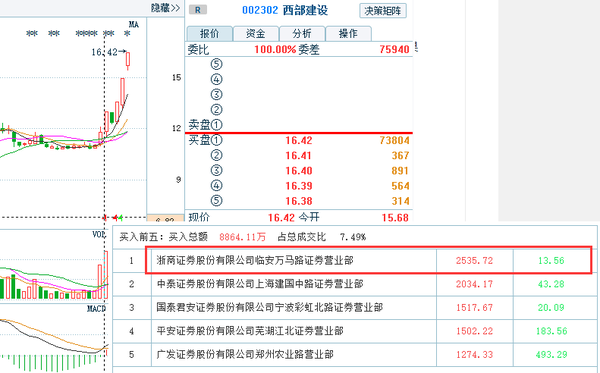Switch to the 报价 tab
The height and width of the screenshot is (373, 600).
[209, 34]
